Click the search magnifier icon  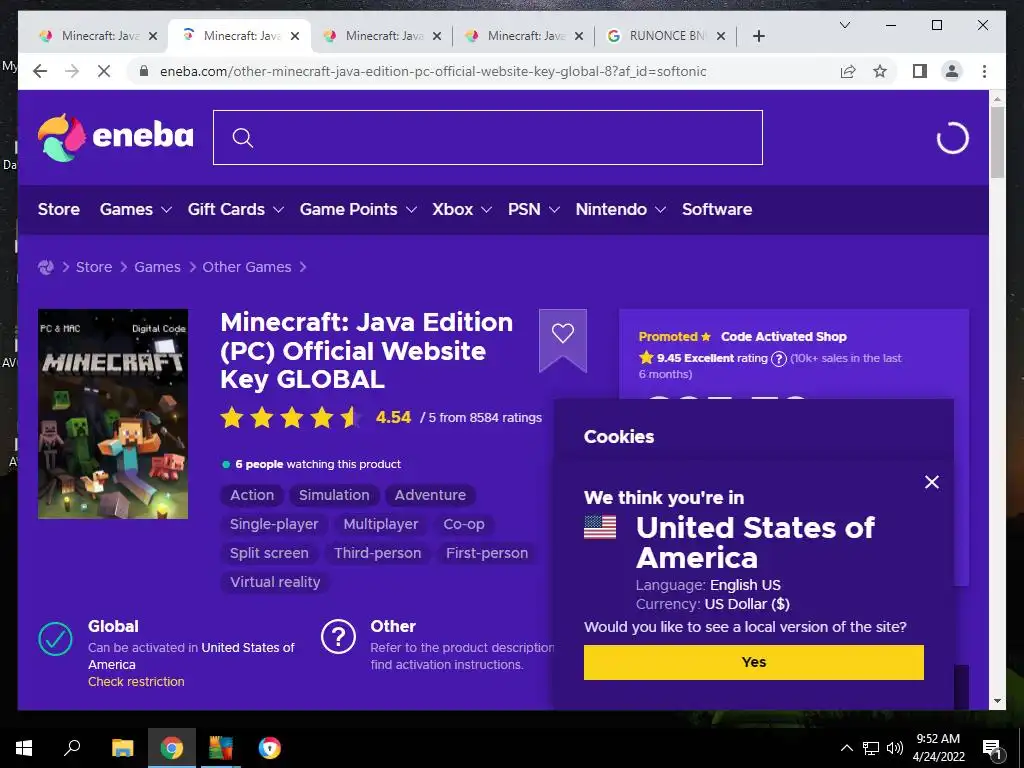pos(242,138)
